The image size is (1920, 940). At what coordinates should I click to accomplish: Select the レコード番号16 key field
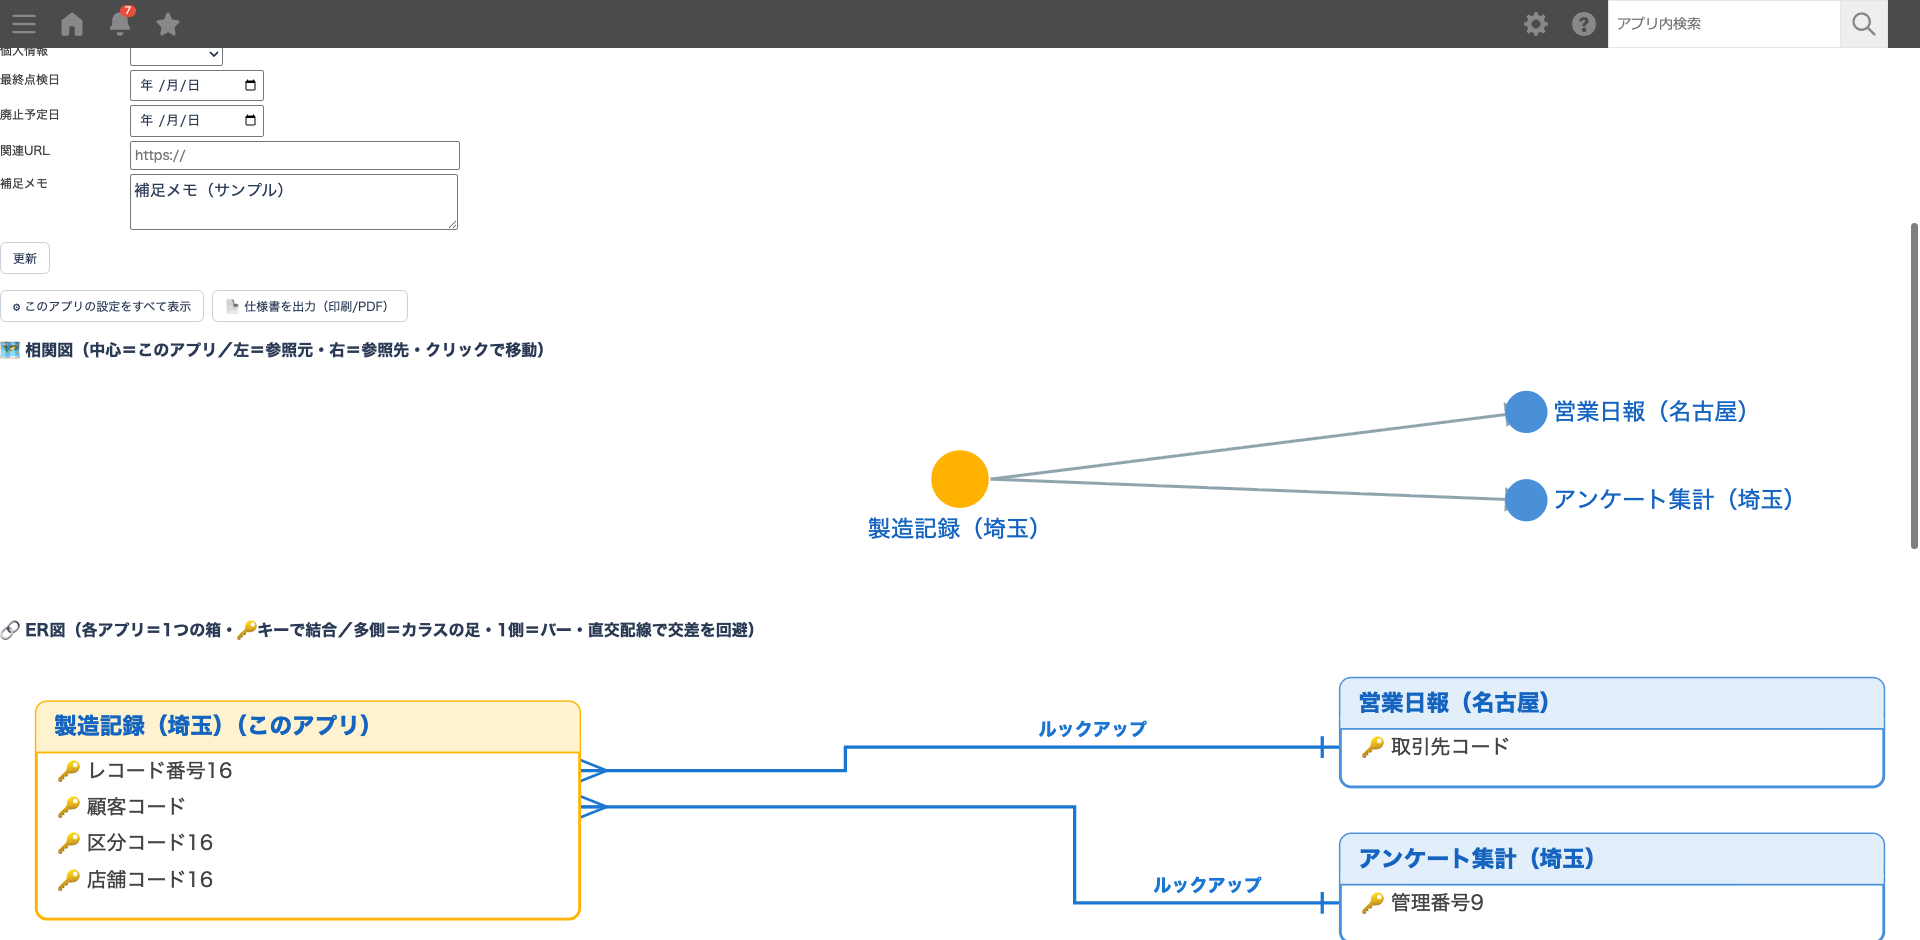145,771
